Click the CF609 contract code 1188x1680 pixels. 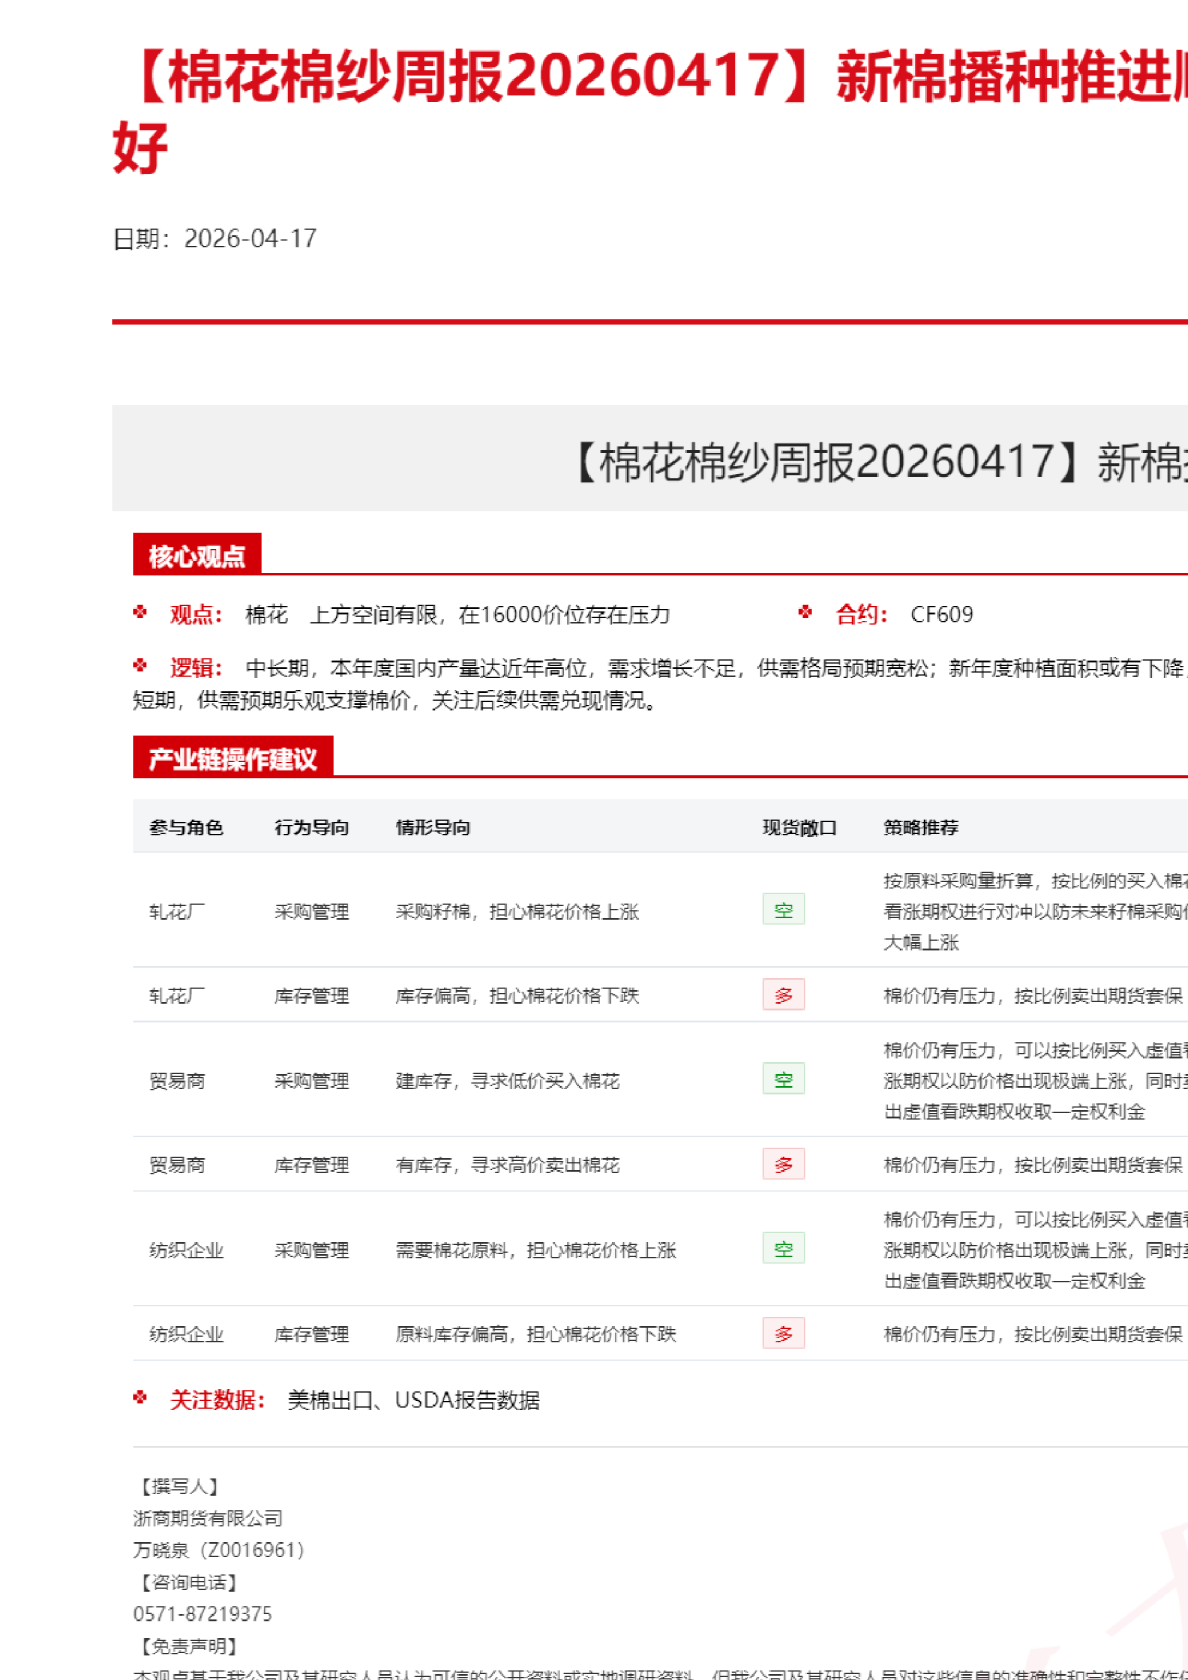(941, 614)
